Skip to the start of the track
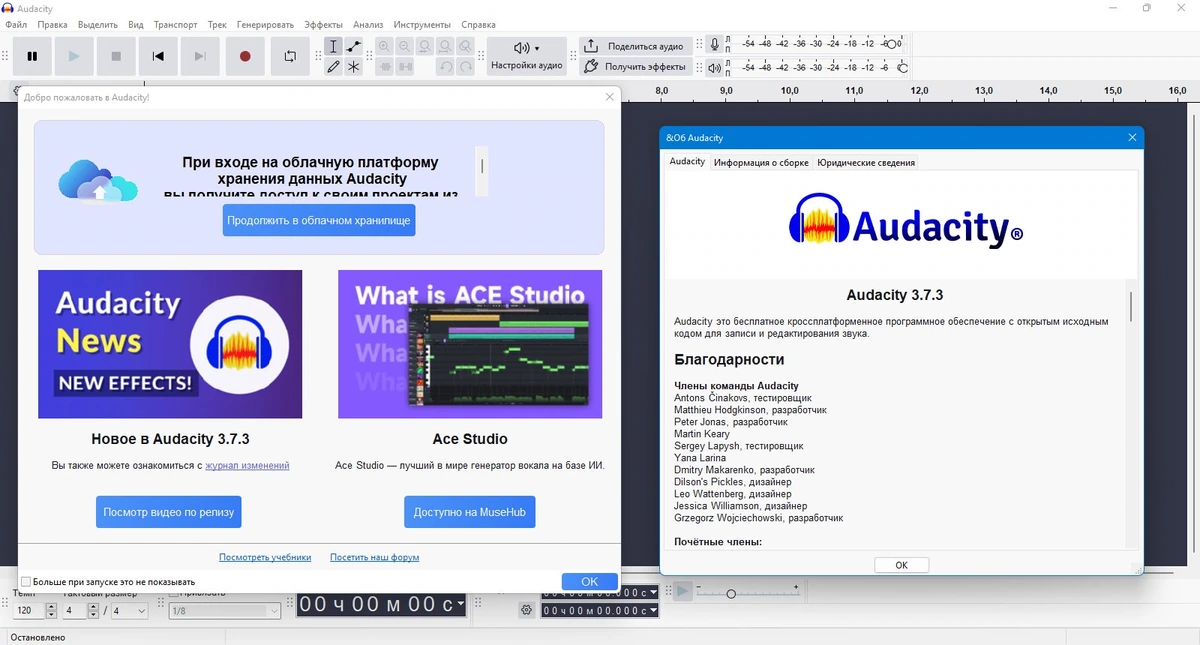This screenshot has width=1200, height=645. point(158,57)
